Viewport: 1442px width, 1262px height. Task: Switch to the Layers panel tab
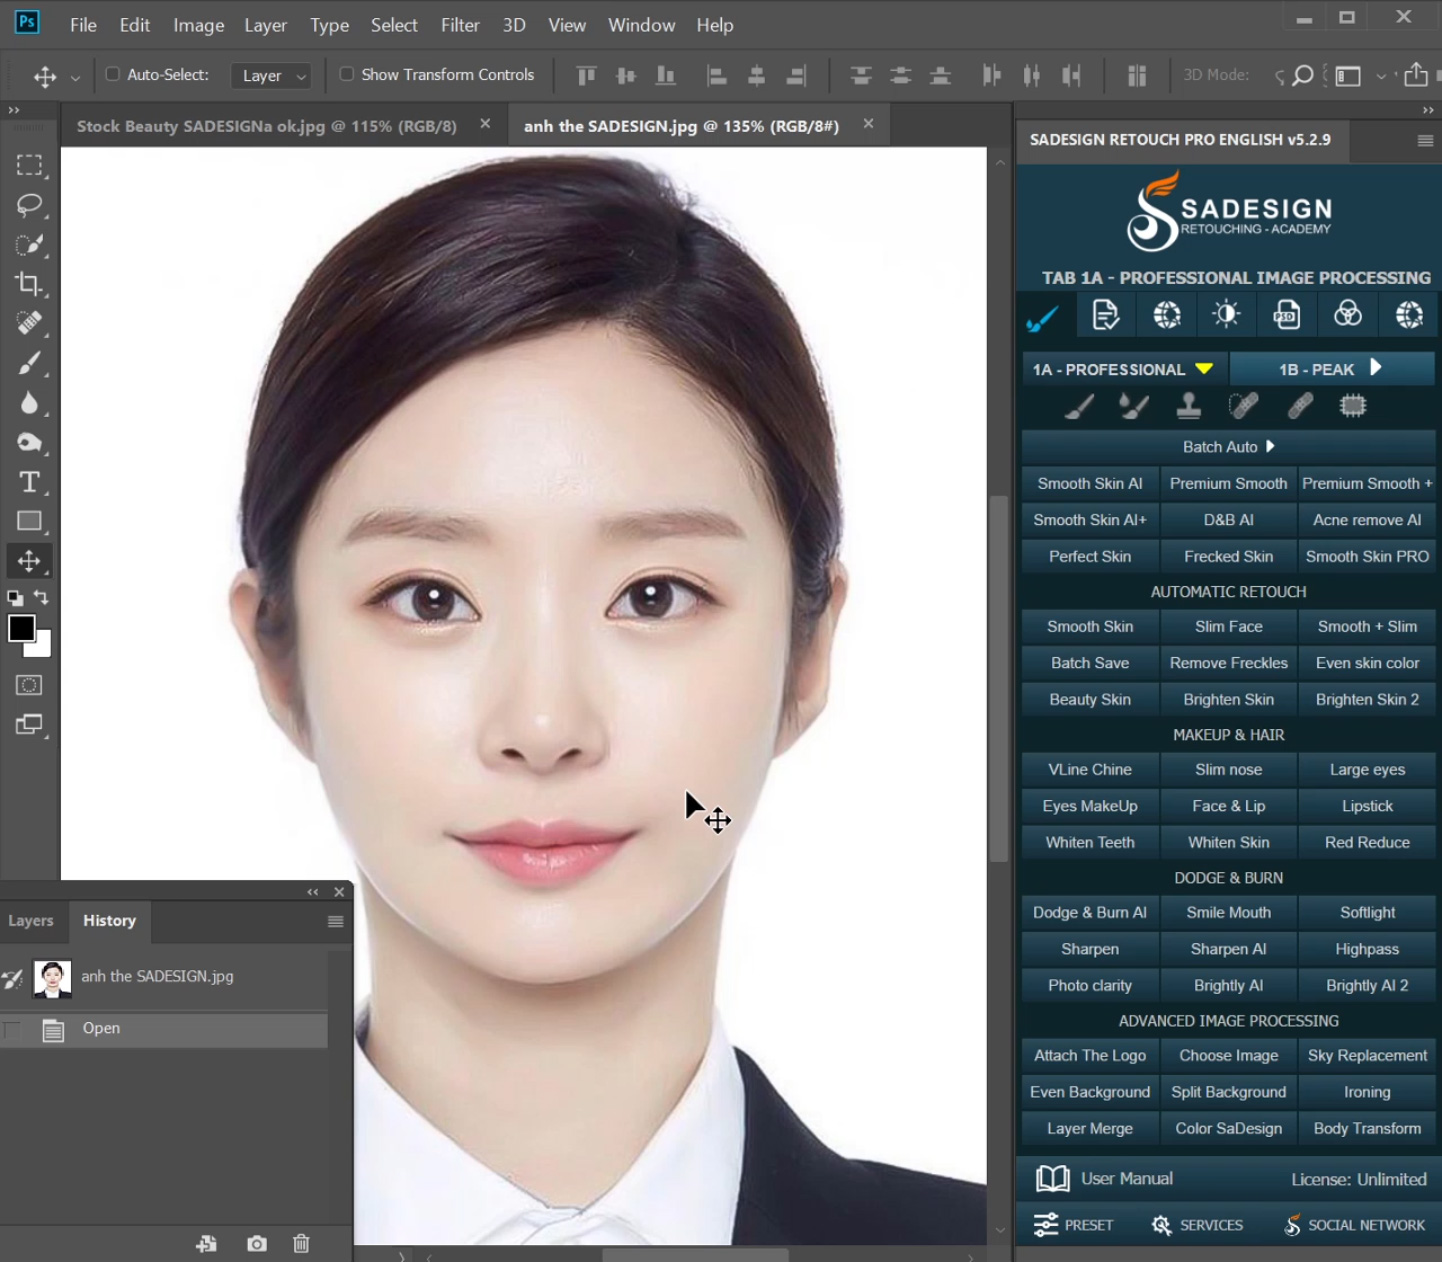(31, 921)
